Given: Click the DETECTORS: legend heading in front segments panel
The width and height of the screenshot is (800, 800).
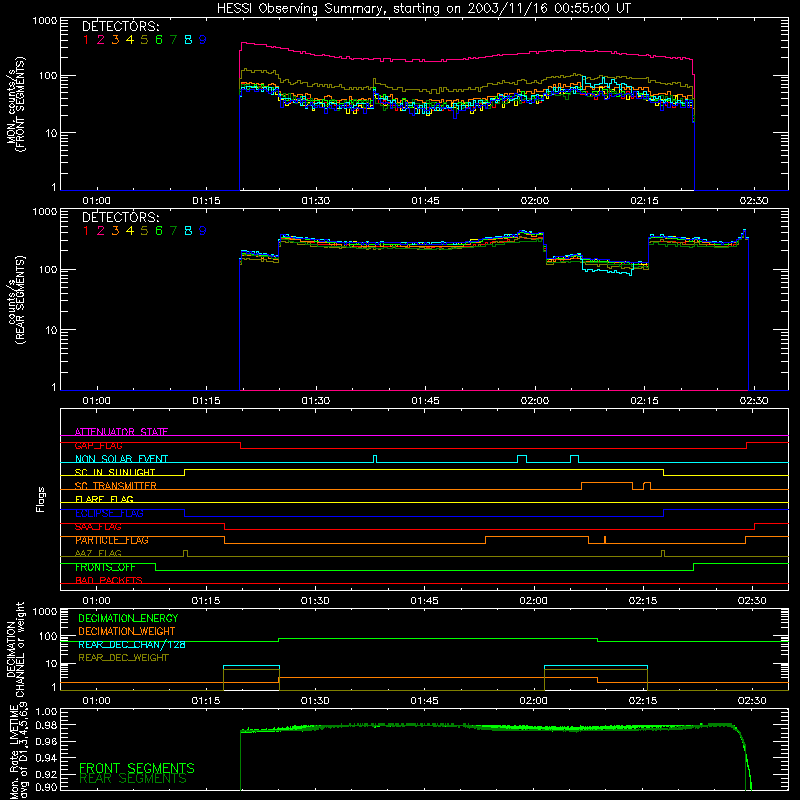Looking at the screenshot, I should click(x=120, y=27).
